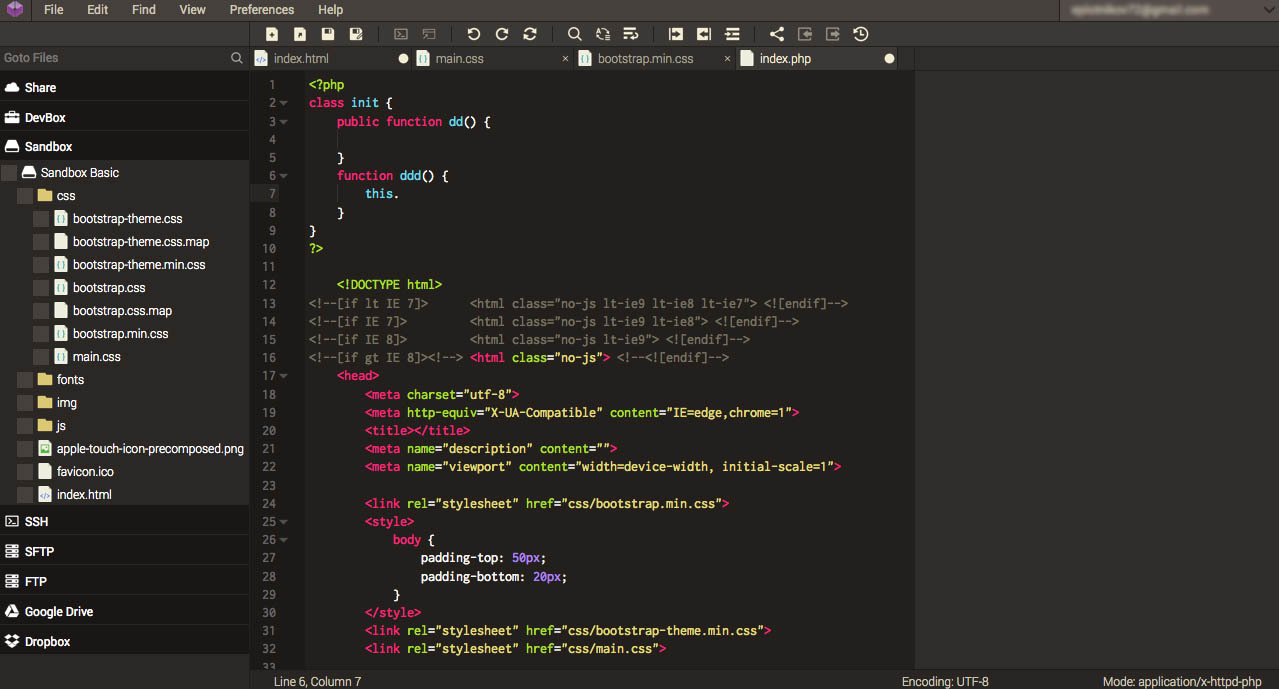
Task: Tick the checkbox beside Sandbox Basic
Action: click(9, 173)
